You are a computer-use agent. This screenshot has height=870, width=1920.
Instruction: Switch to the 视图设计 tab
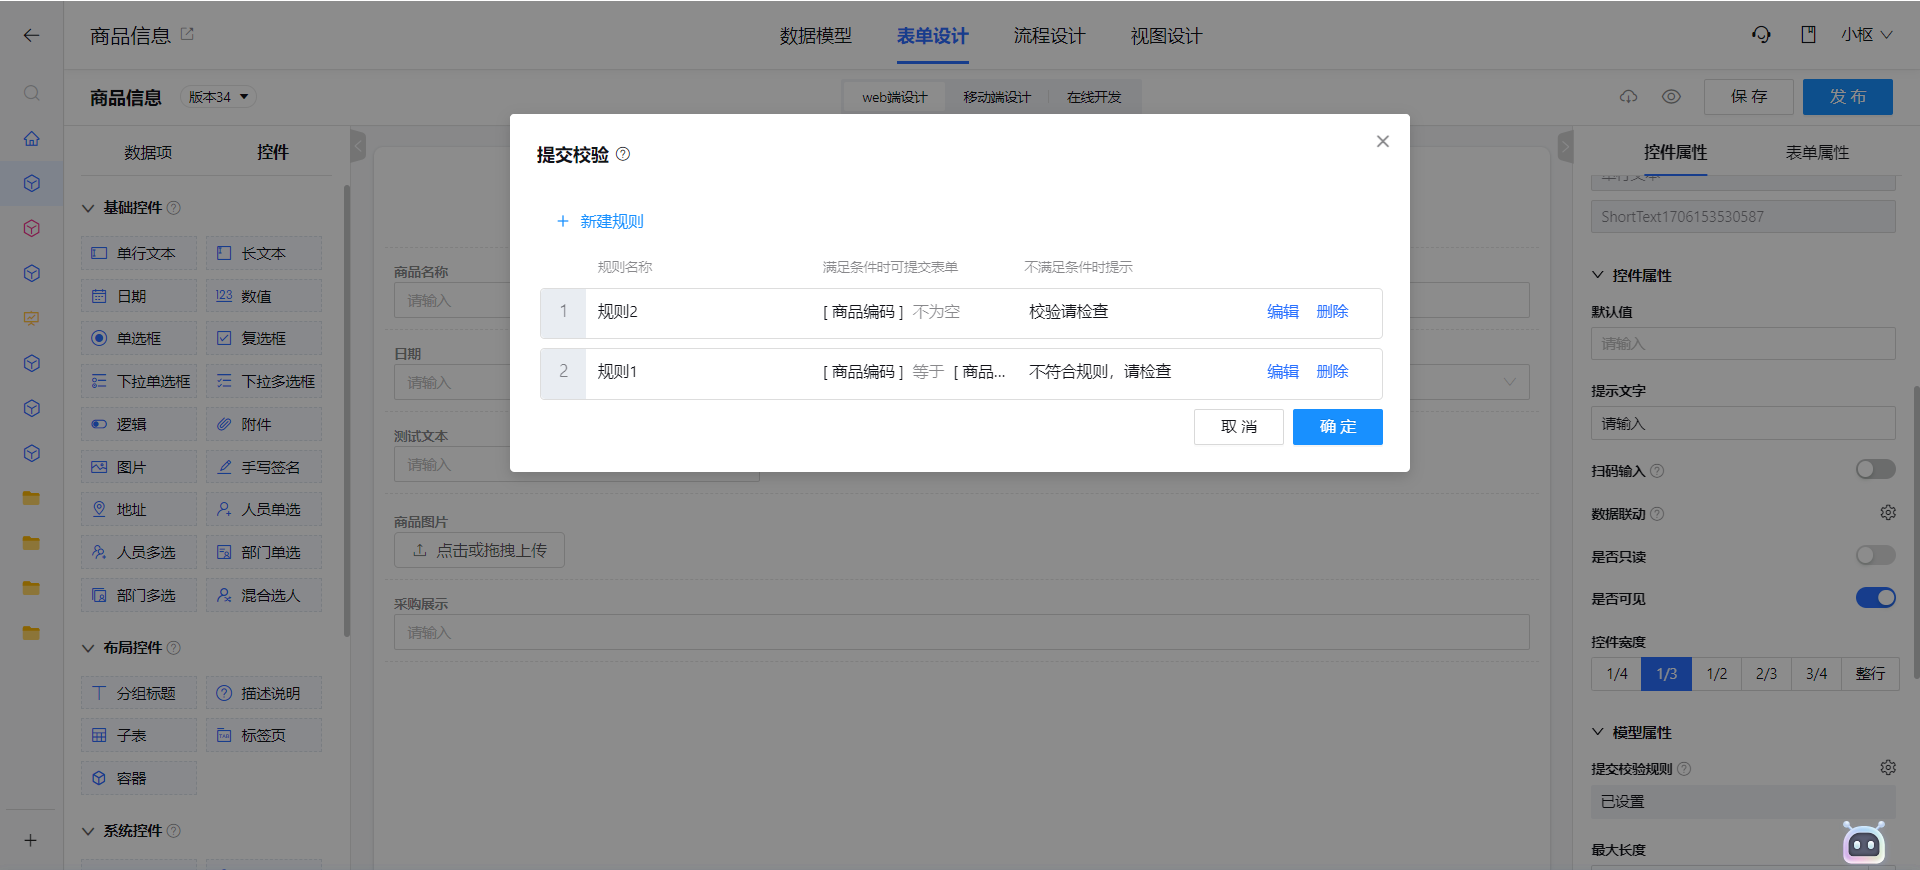[1166, 36]
